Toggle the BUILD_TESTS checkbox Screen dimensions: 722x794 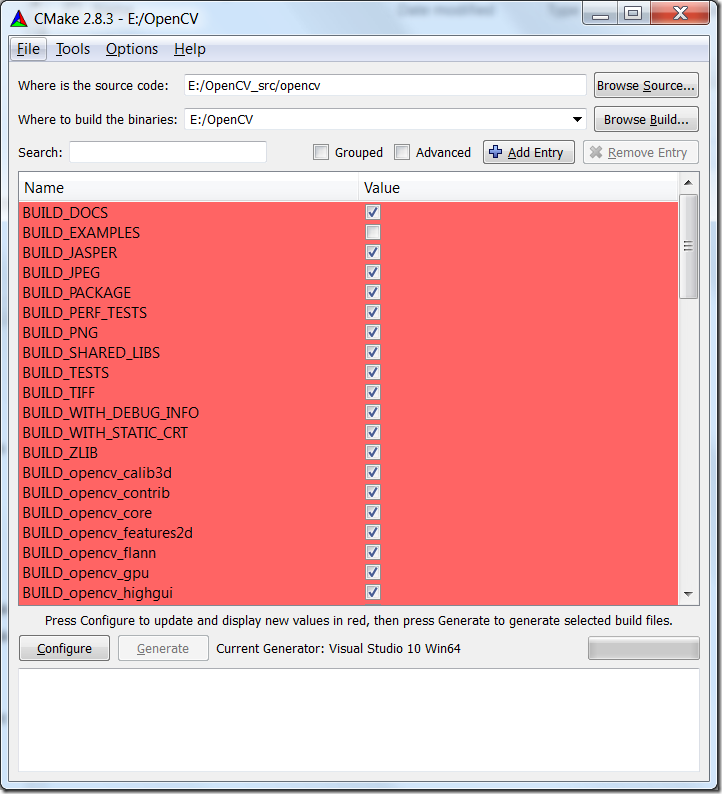click(373, 372)
